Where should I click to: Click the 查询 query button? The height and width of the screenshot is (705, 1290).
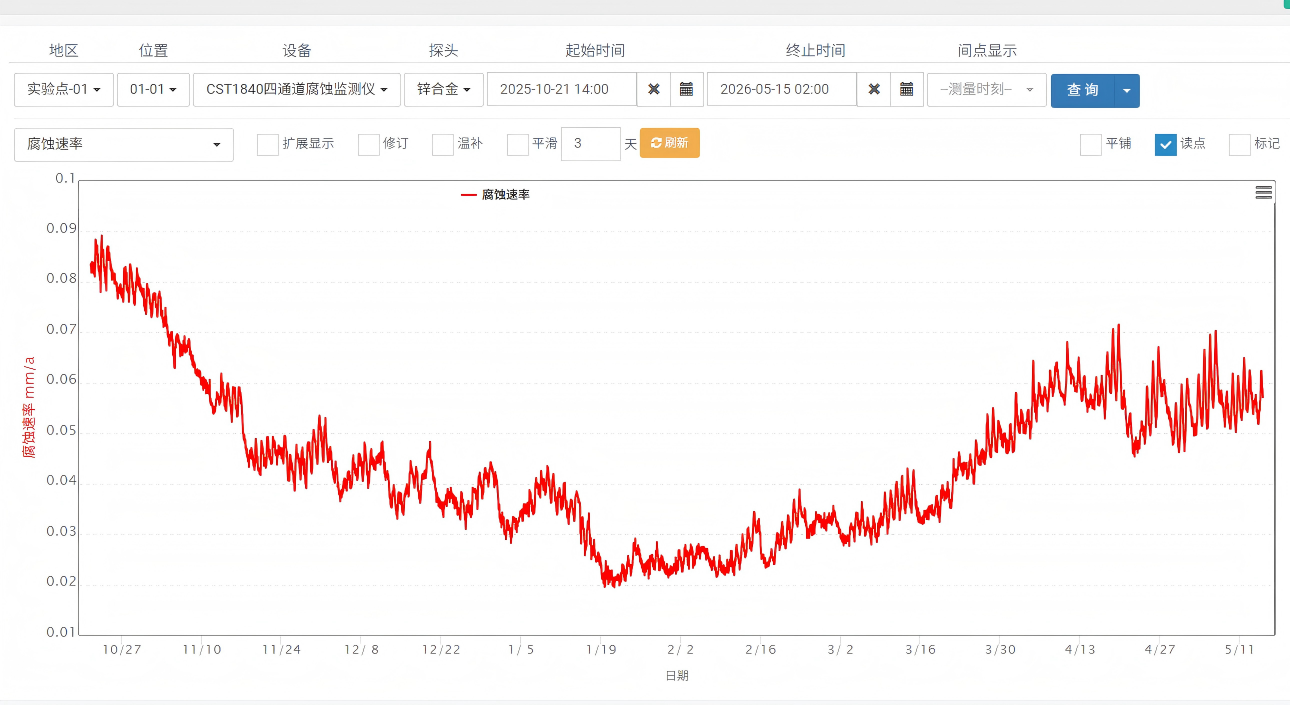point(1083,90)
